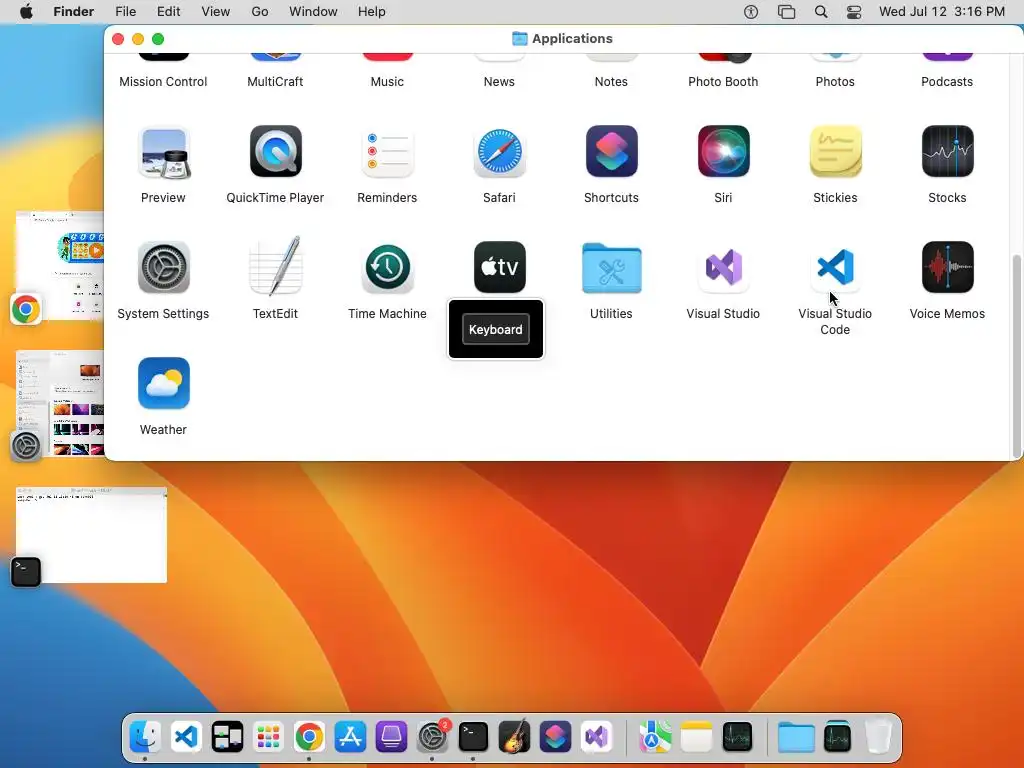The width and height of the screenshot is (1024, 768).
Task: Open the Shortcuts app in the Dock
Action: 556,737
